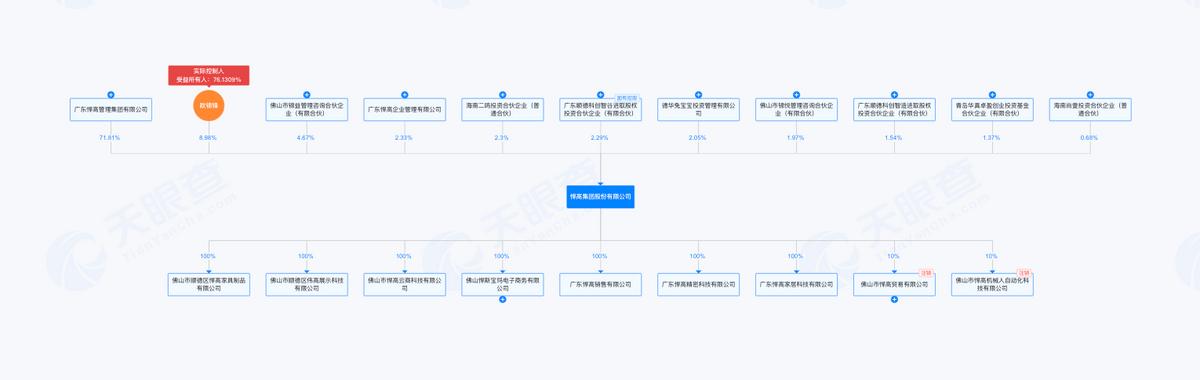Open shareholder node 广东悍高企业管理有限公司

click(404, 109)
